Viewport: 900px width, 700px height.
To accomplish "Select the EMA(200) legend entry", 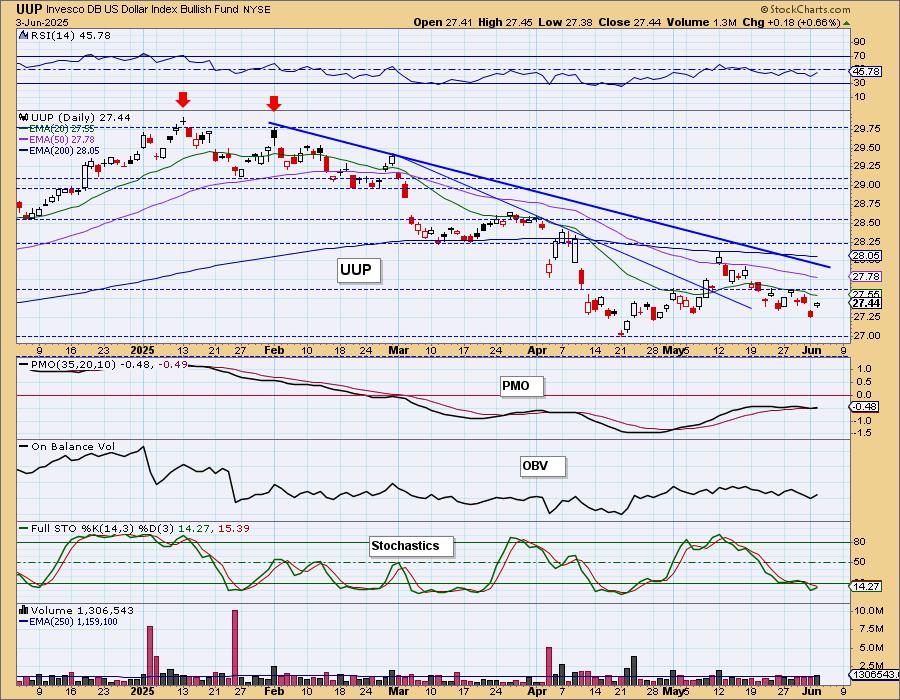I will (59, 150).
